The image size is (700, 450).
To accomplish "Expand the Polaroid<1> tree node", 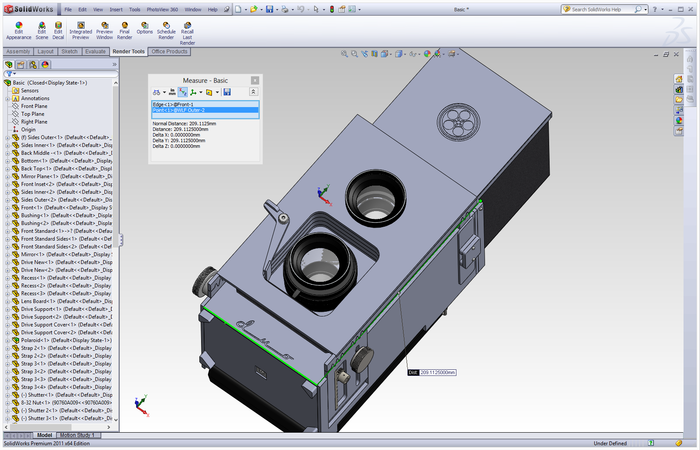I will coord(8,340).
